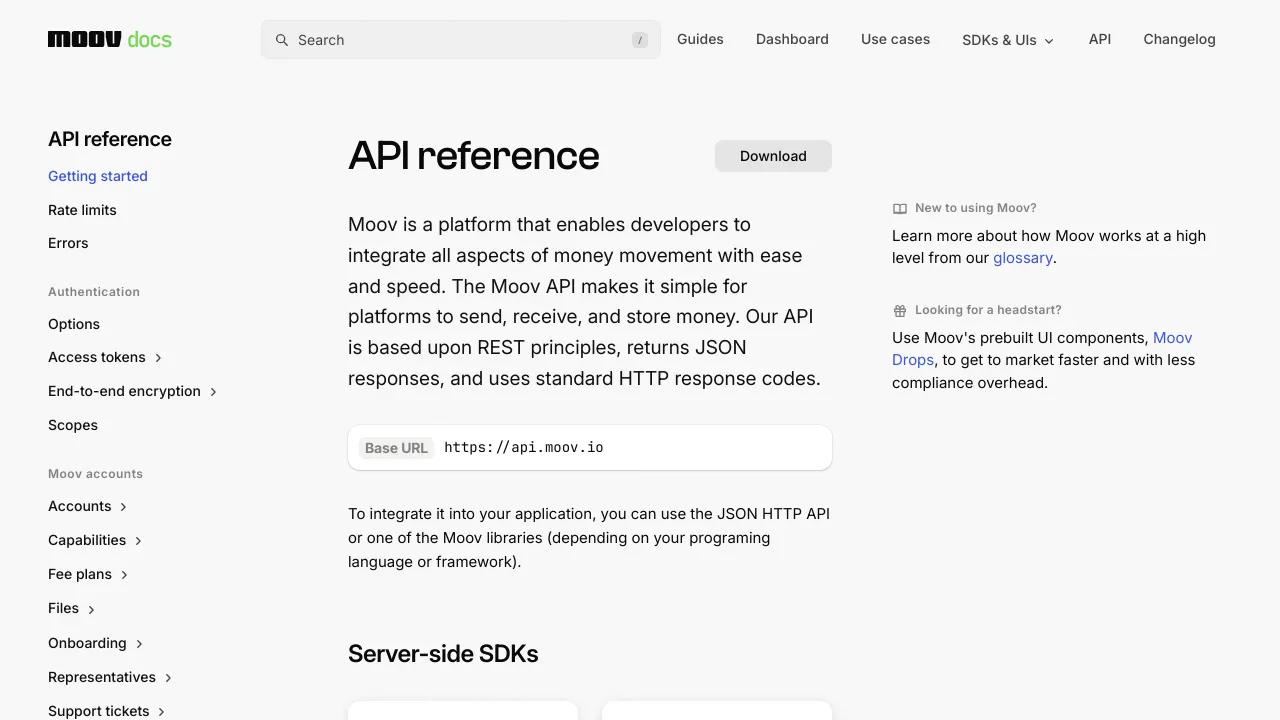1280x720 pixels.
Task: Open Options under Authentication
Action: click(x=74, y=324)
